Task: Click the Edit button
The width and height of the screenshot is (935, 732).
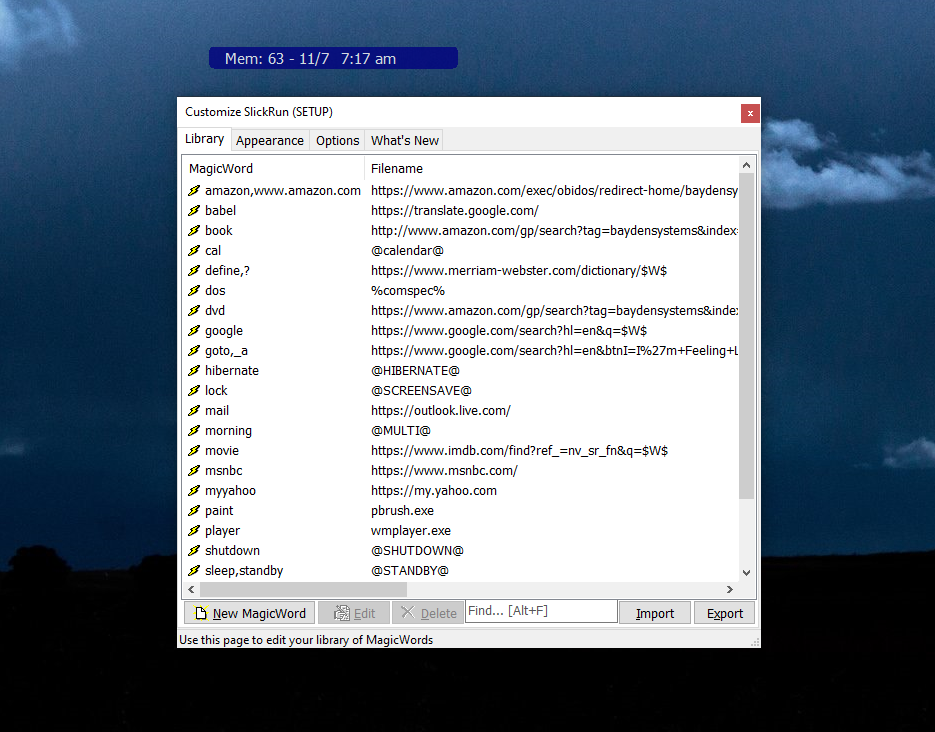Action: tap(354, 613)
